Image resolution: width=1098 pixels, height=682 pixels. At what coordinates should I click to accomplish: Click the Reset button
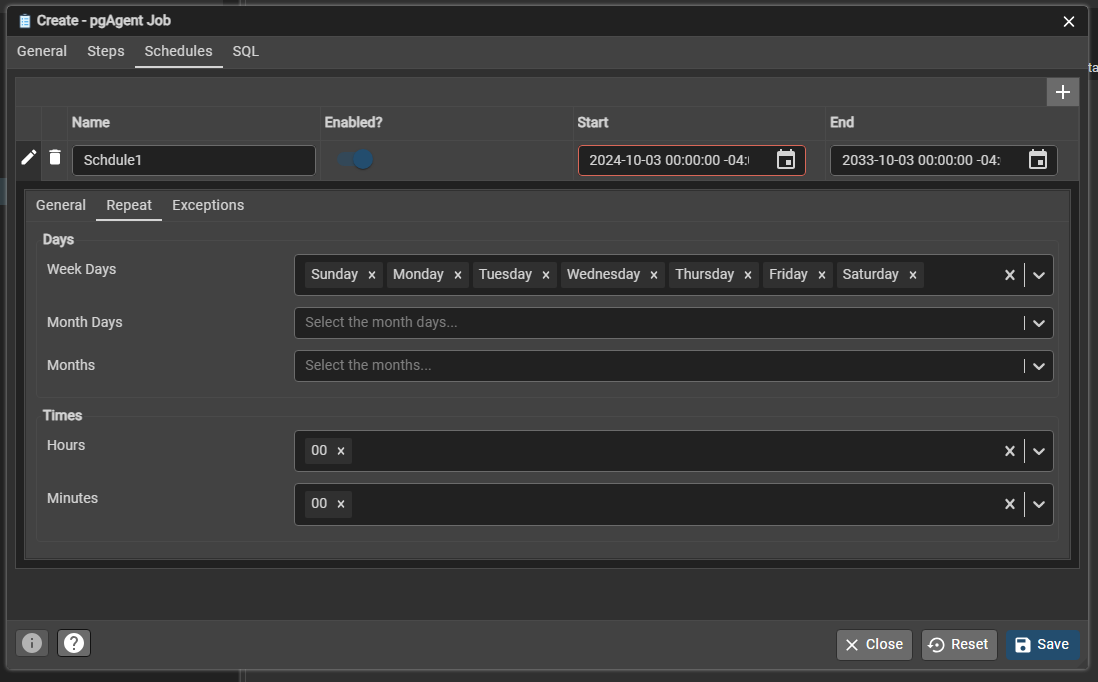point(959,645)
